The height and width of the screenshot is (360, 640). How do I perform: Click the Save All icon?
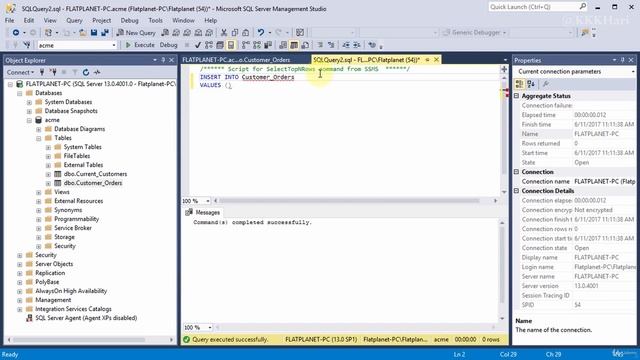click(105, 33)
